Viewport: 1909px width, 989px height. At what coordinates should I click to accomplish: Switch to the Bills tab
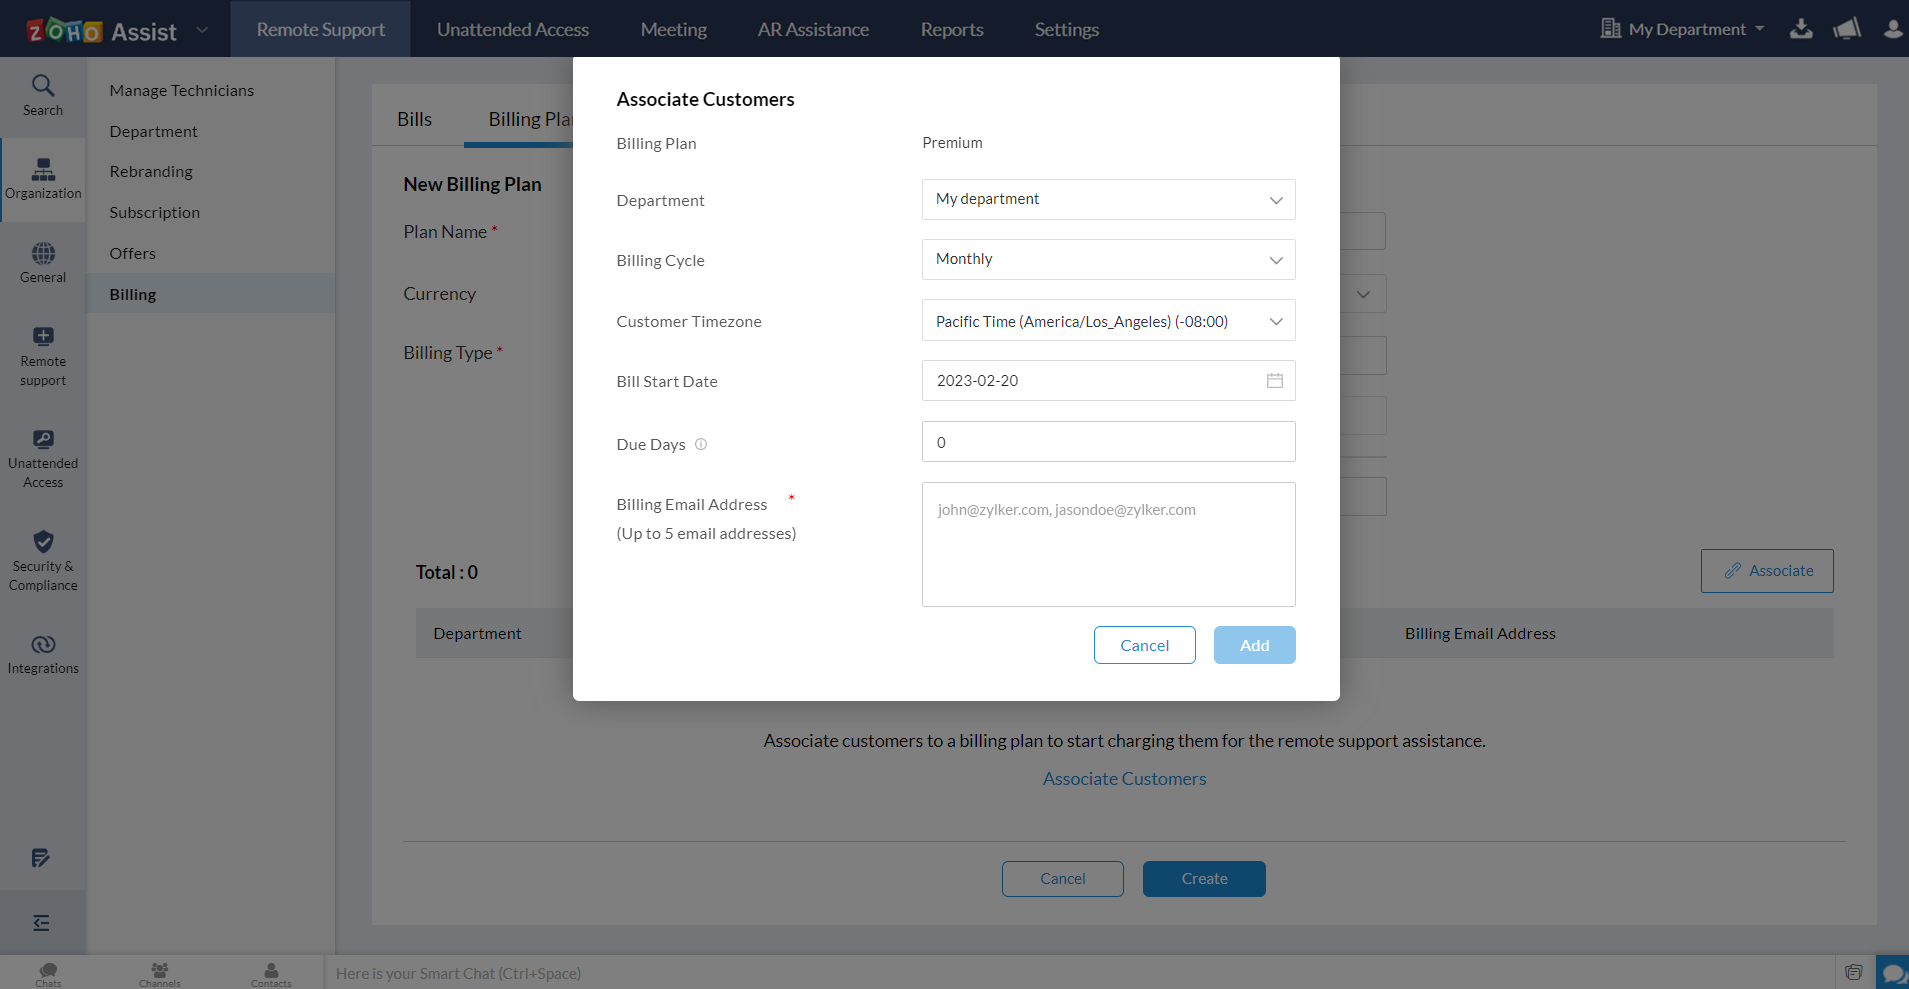click(x=414, y=119)
